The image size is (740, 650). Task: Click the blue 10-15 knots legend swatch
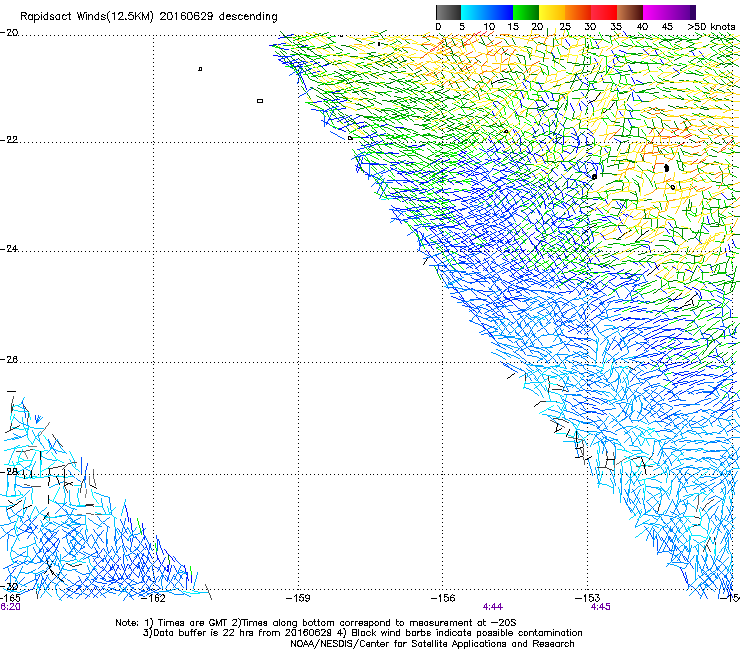500,12
